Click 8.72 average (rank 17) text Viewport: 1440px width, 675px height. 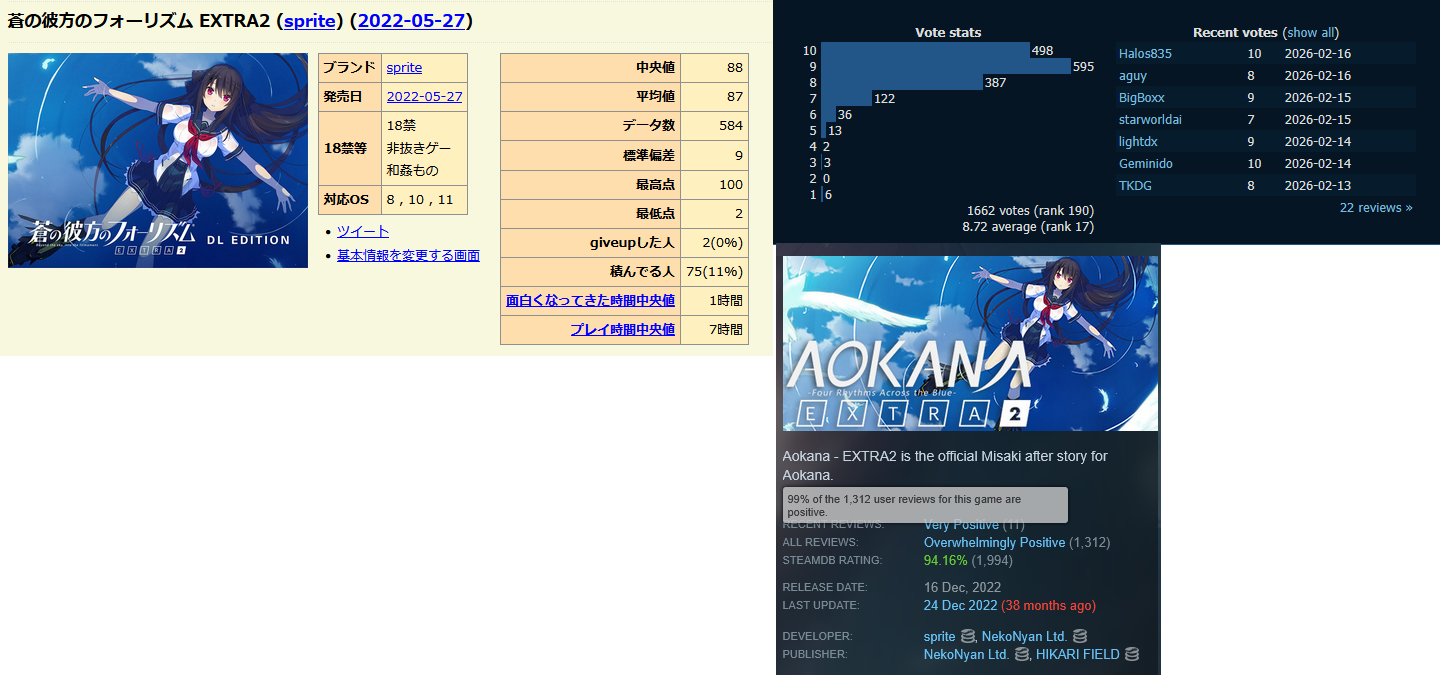click(1028, 227)
